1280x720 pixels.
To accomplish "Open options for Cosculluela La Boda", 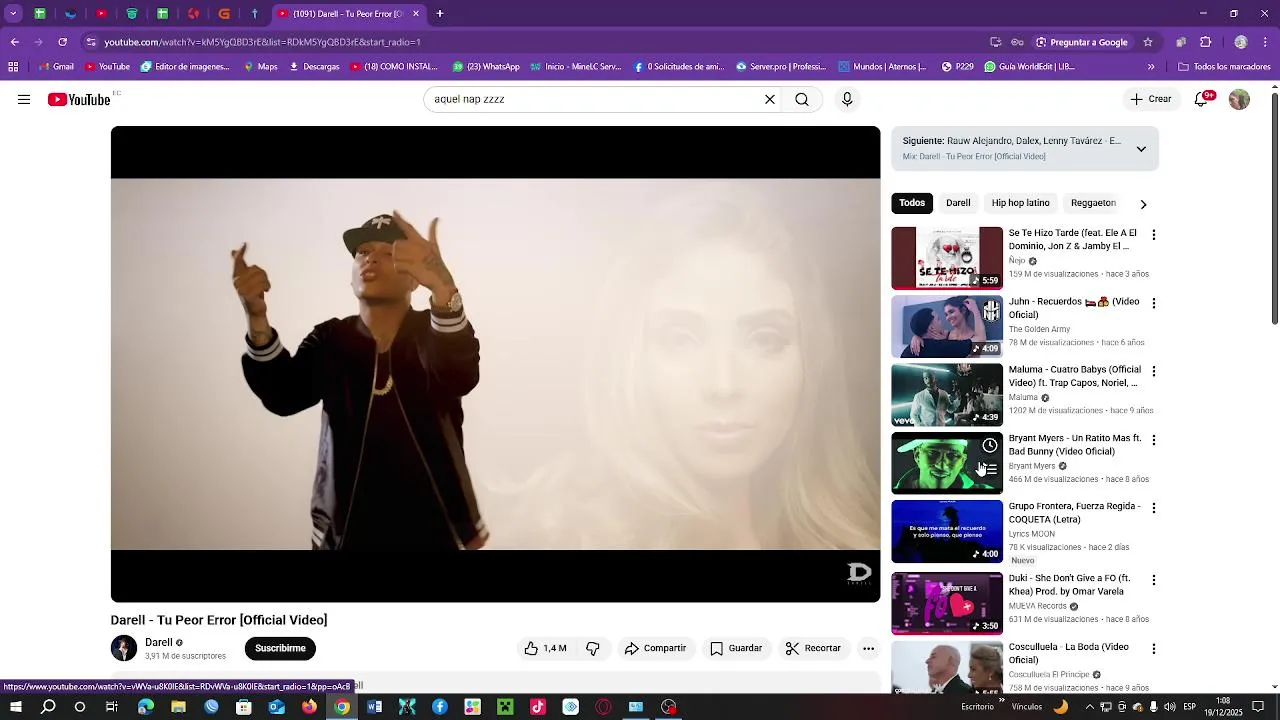I will point(1154,649).
